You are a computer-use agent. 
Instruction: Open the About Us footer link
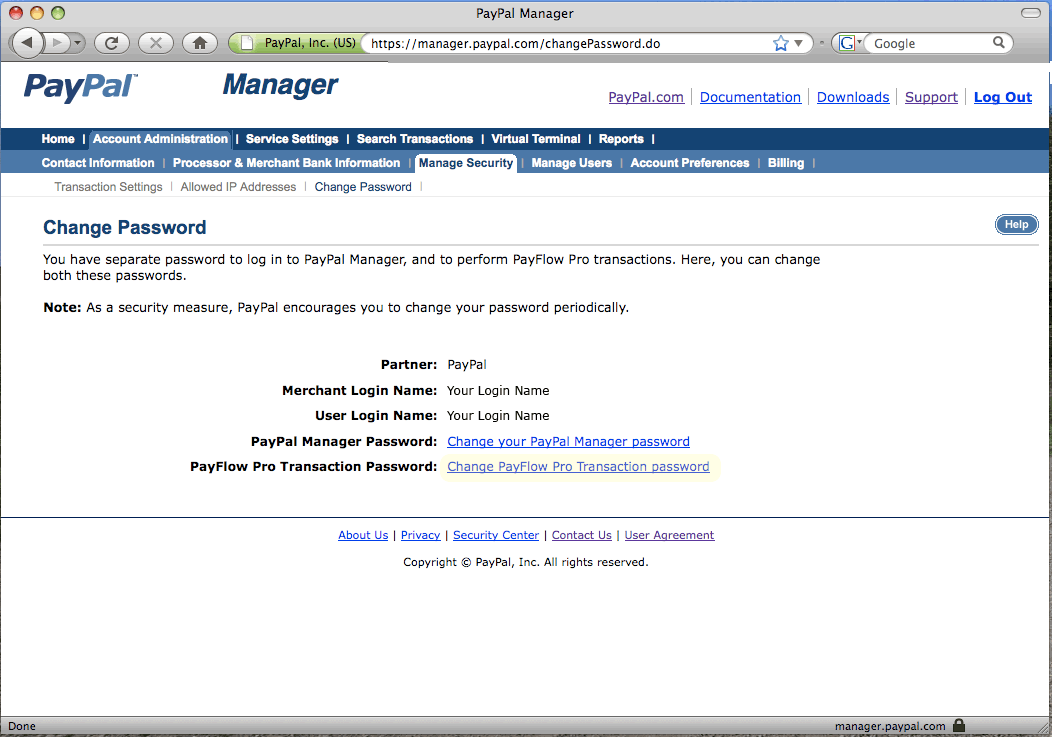tap(363, 535)
